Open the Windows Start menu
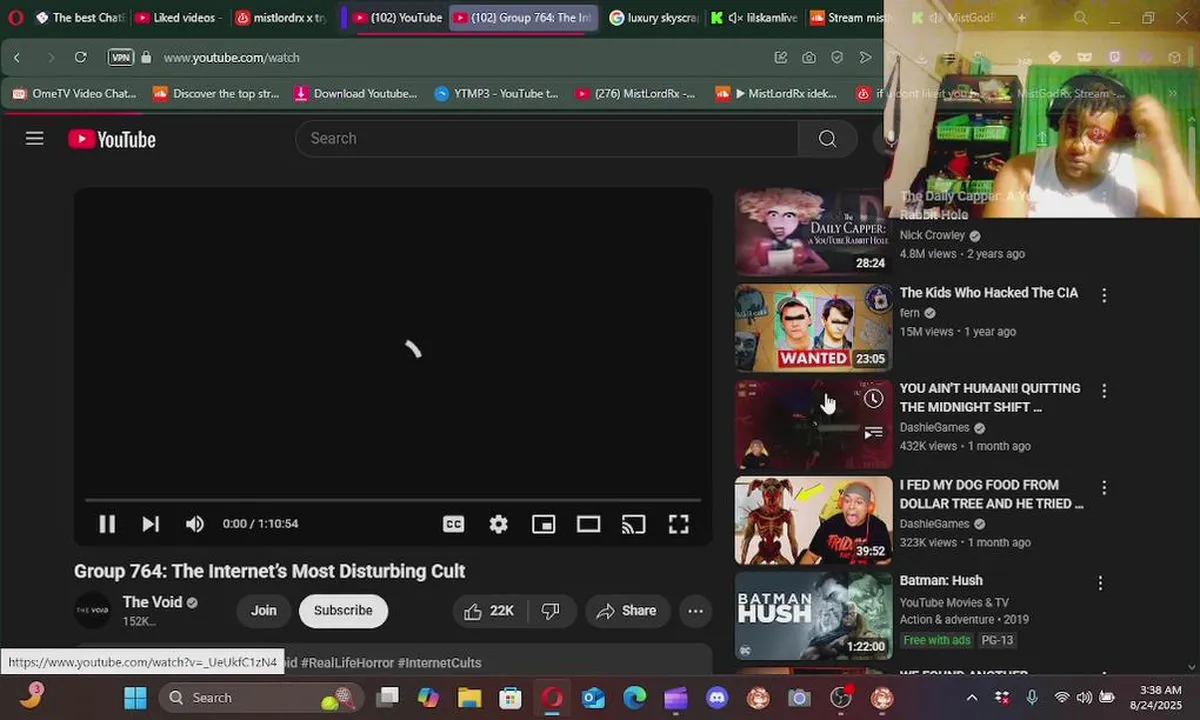 pos(135,697)
